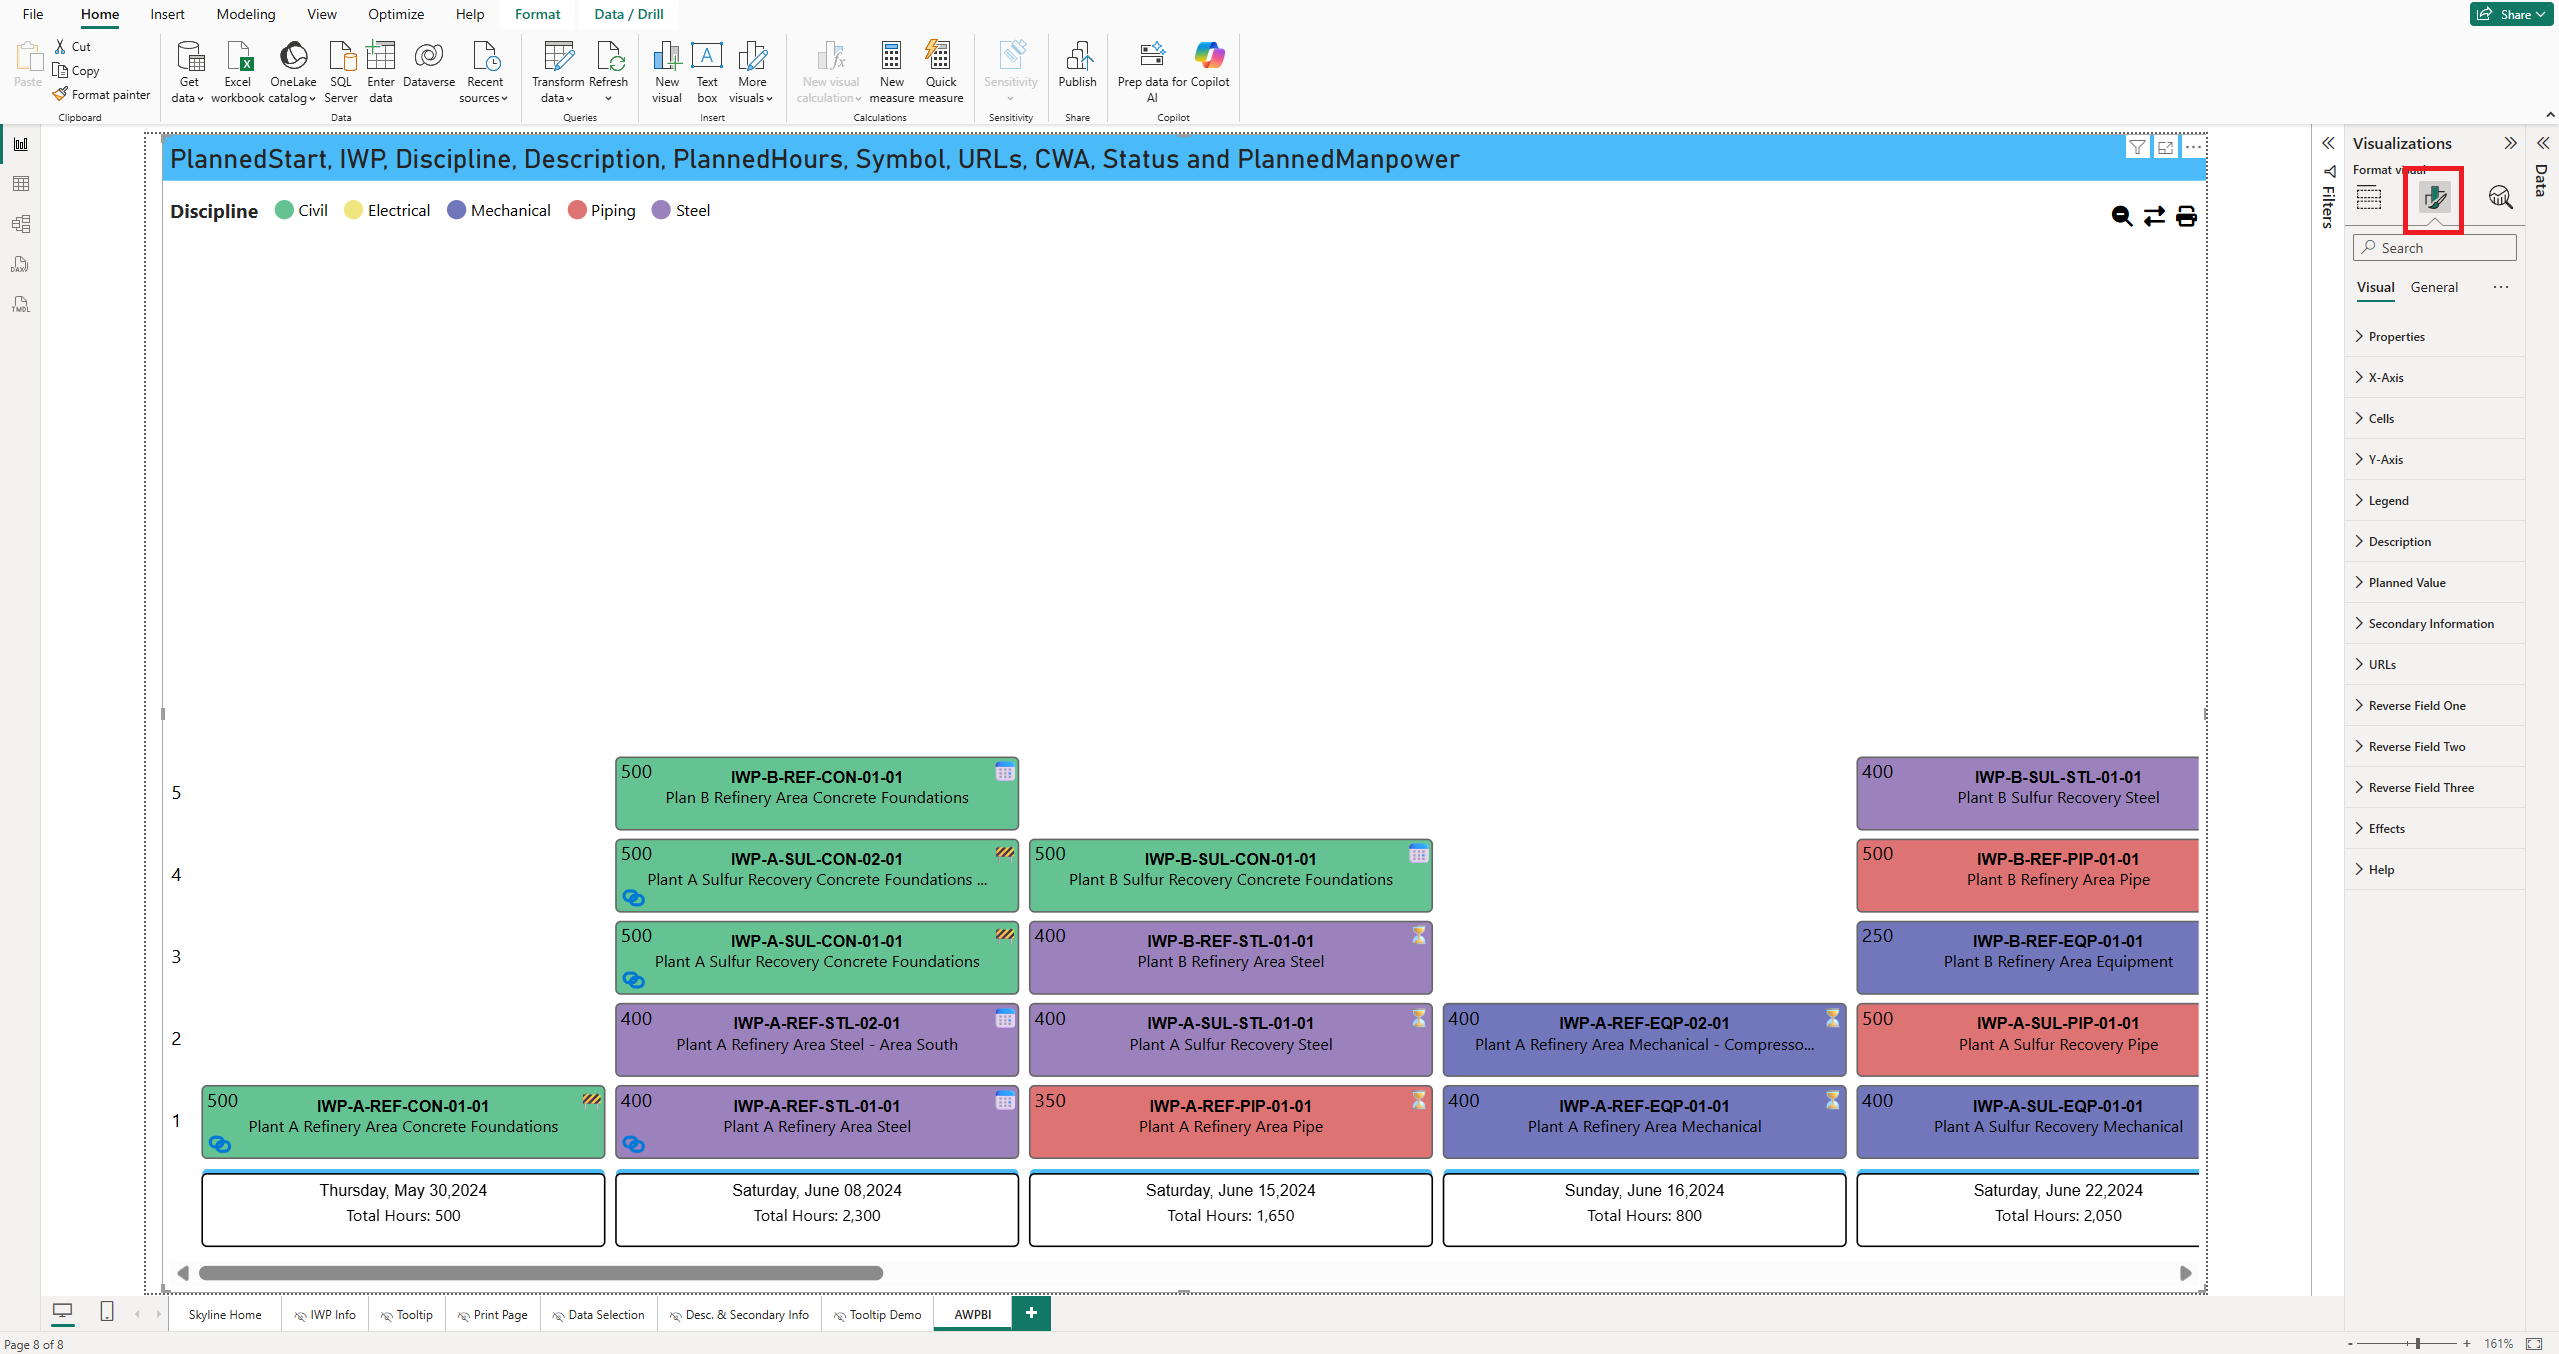Expand the Secondary Information section
2559x1354 pixels.
(2434, 624)
